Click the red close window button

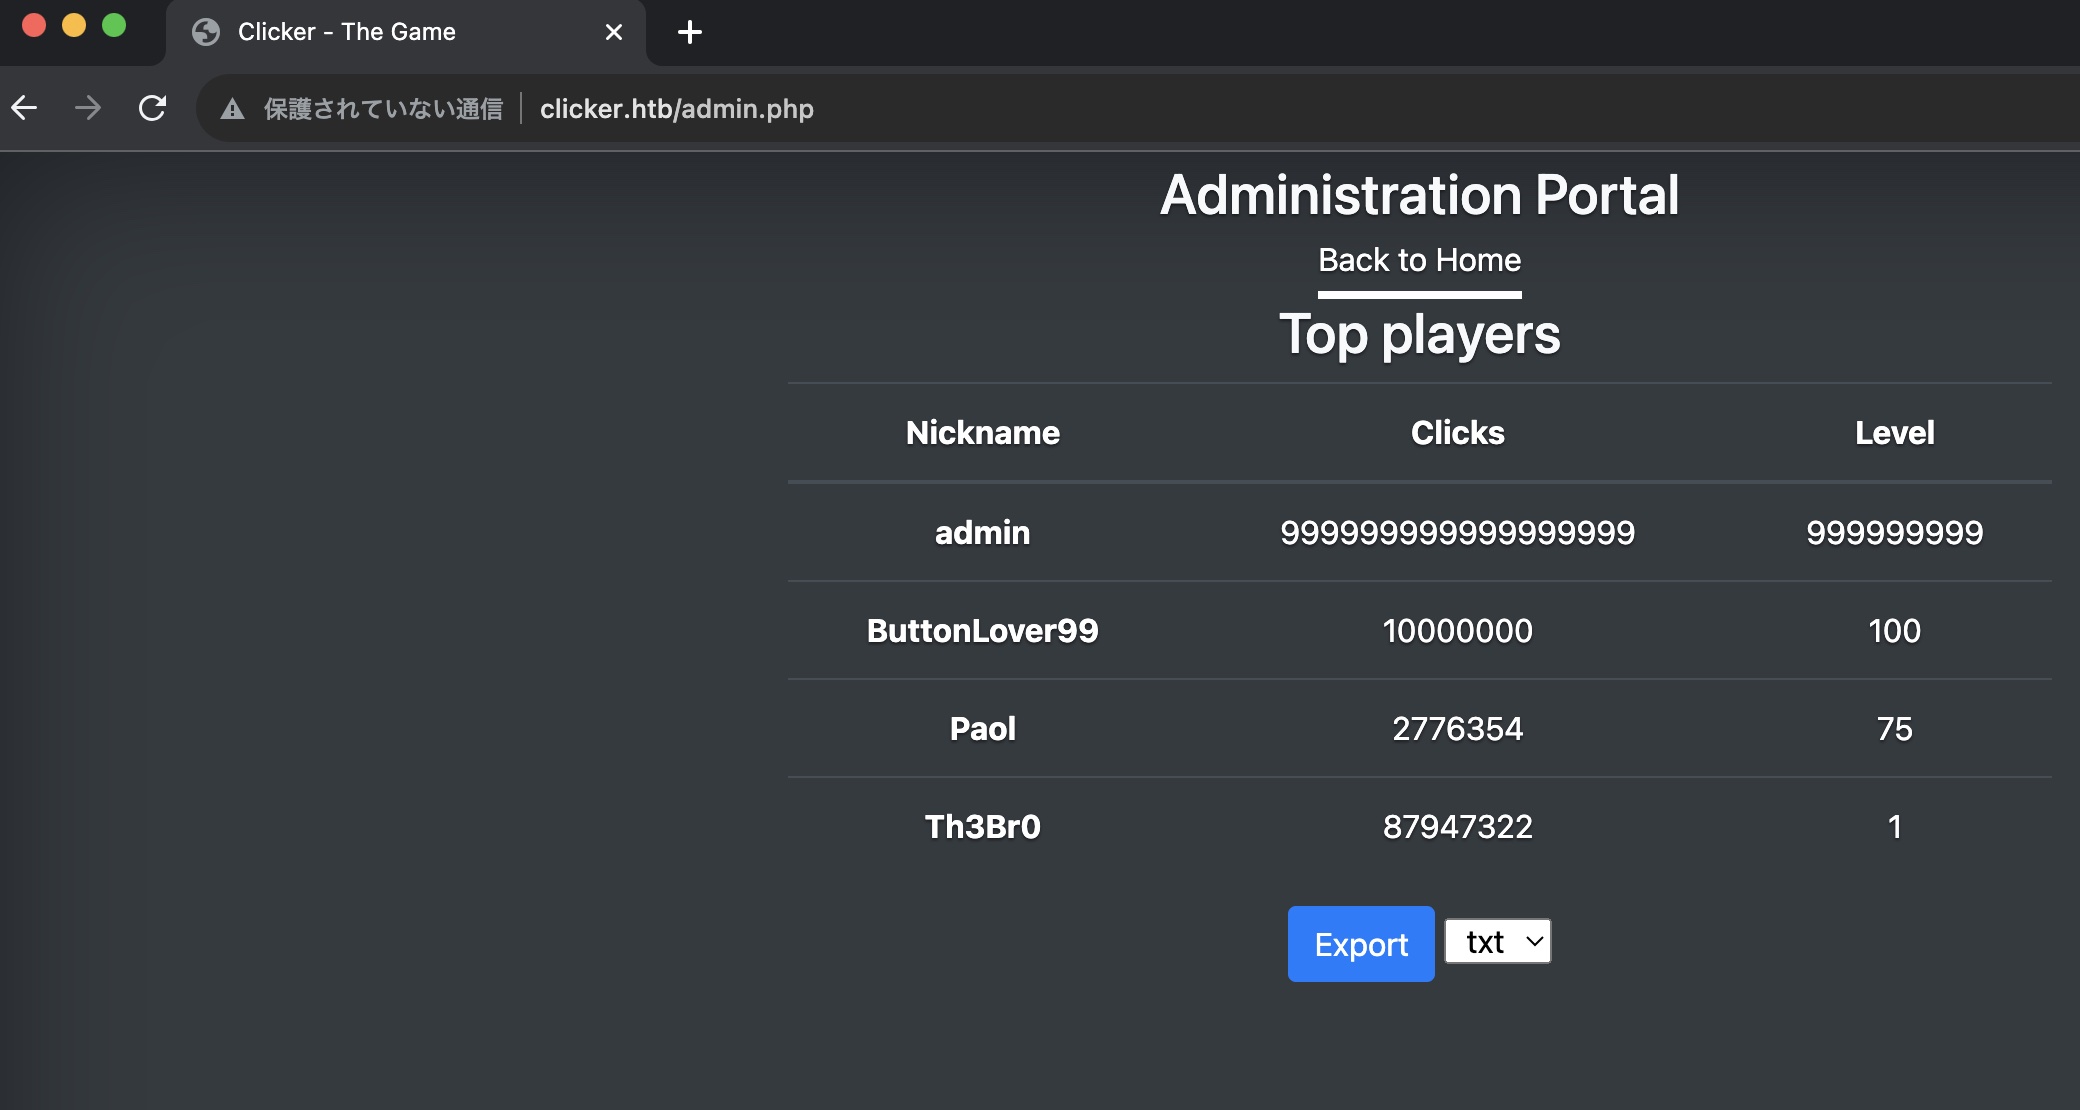point(34,26)
